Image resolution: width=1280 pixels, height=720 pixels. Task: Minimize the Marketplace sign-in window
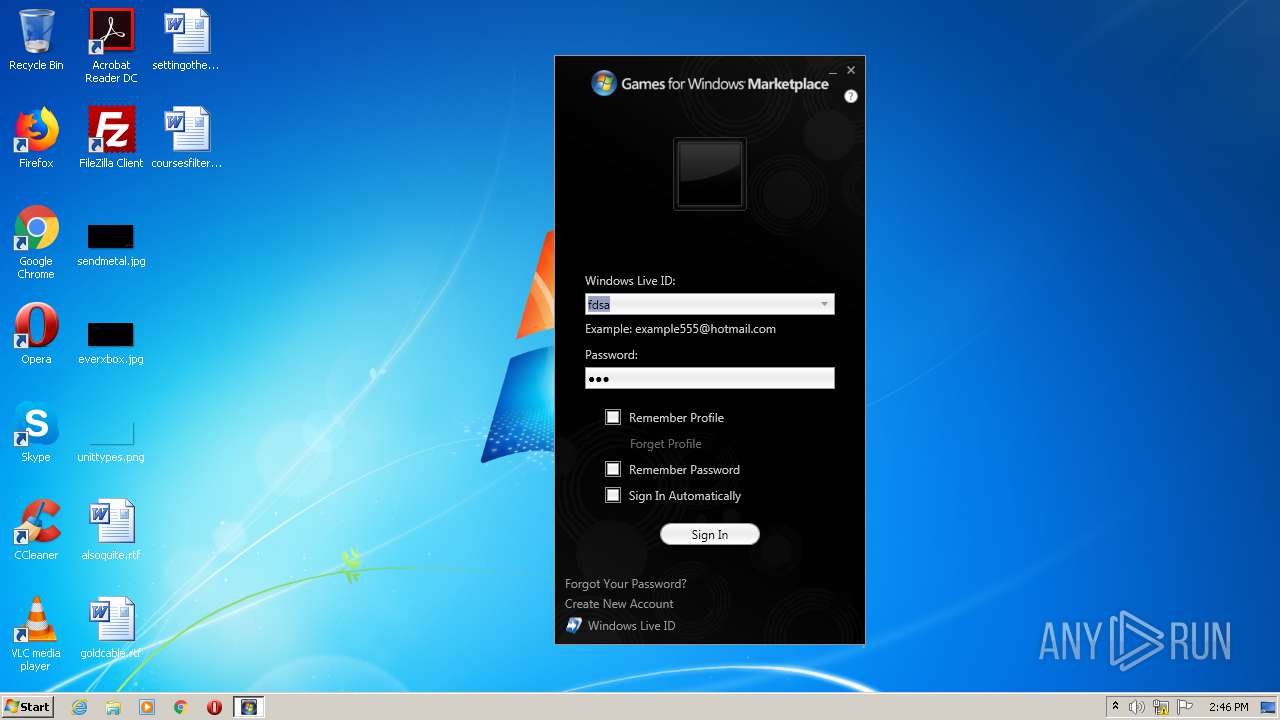tap(833, 71)
